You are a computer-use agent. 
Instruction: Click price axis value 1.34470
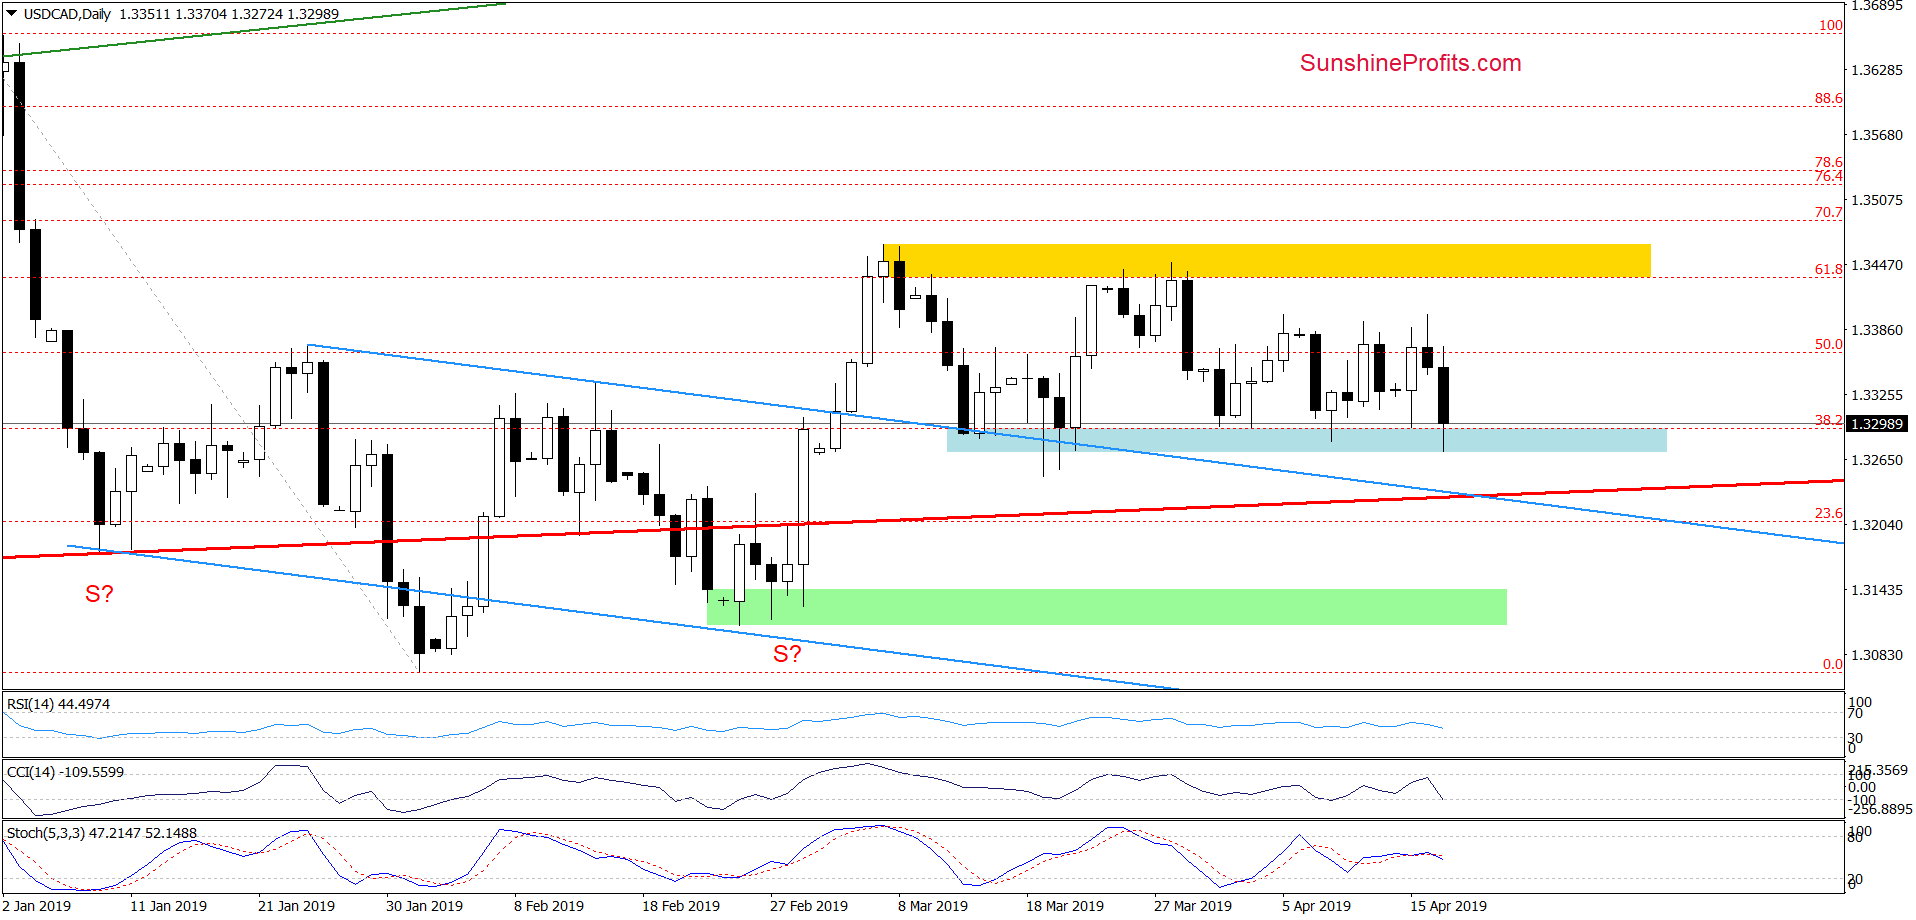tap(1877, 265)
